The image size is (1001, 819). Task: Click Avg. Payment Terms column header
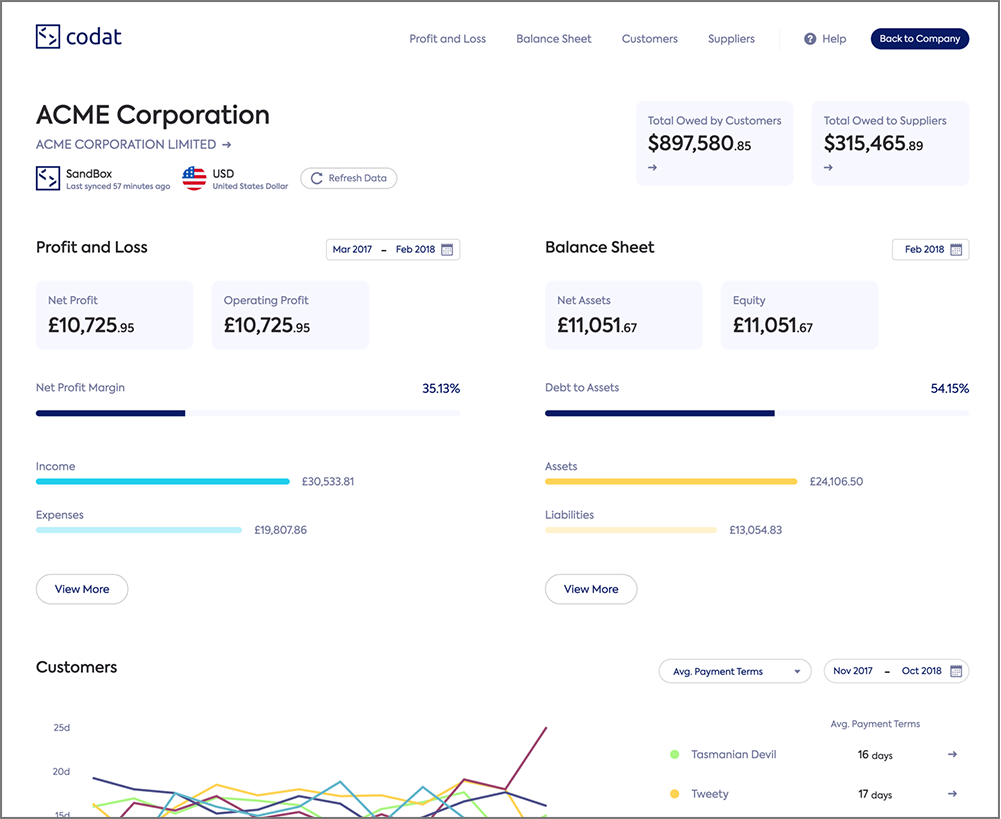(875, 724)
